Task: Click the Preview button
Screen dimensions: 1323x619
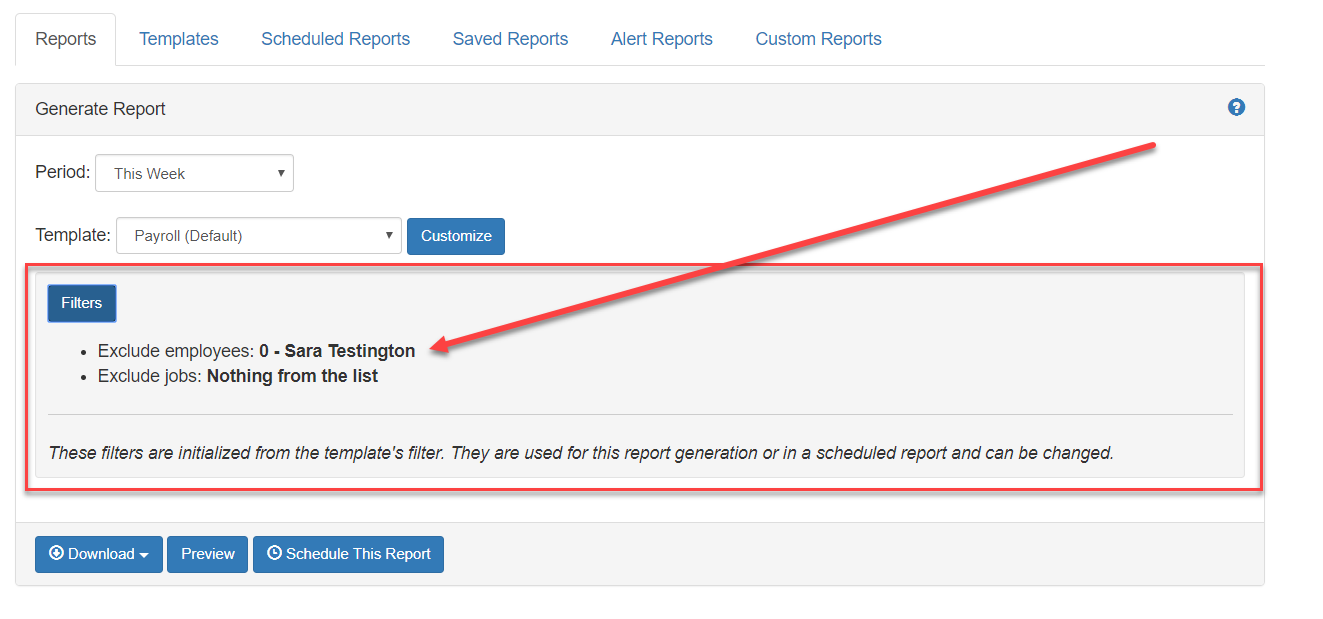Action: pos(207,554)
